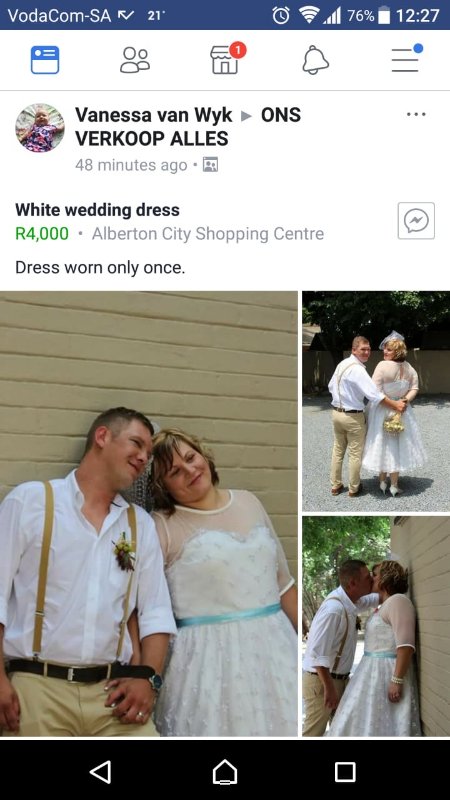The height and width of the screenshot is (800, 450).
Task: Tap the group audience icon beside timestamp
Action: pos(210,164)
